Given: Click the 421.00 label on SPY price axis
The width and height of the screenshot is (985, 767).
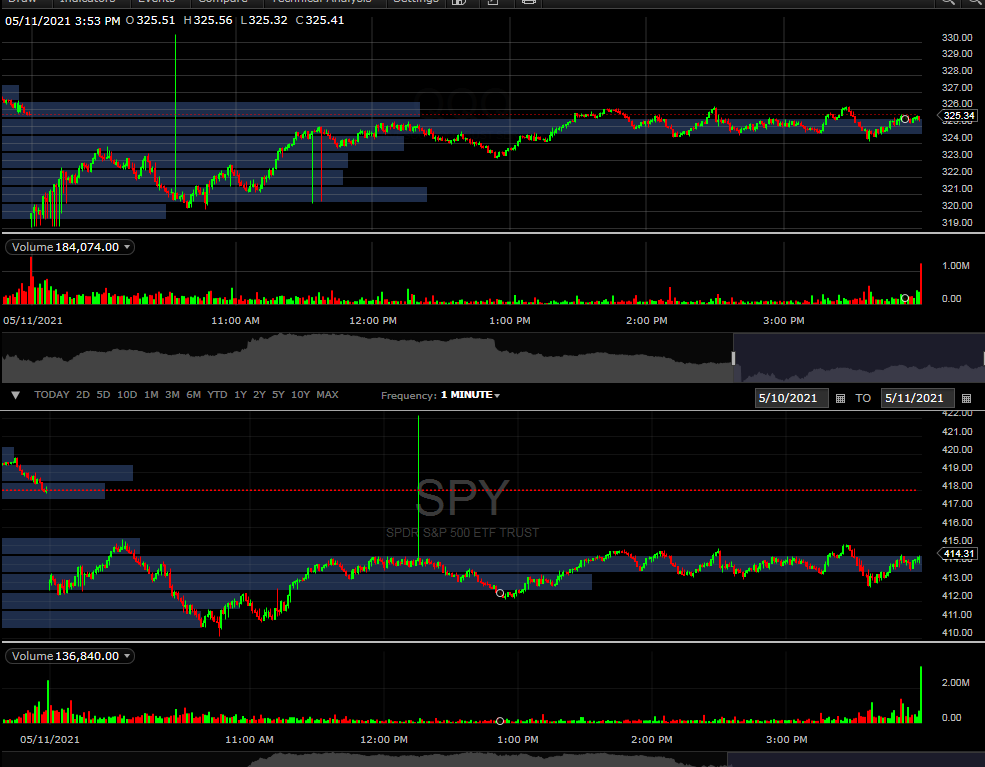Looking at the screenshot, I should (957, 432).
